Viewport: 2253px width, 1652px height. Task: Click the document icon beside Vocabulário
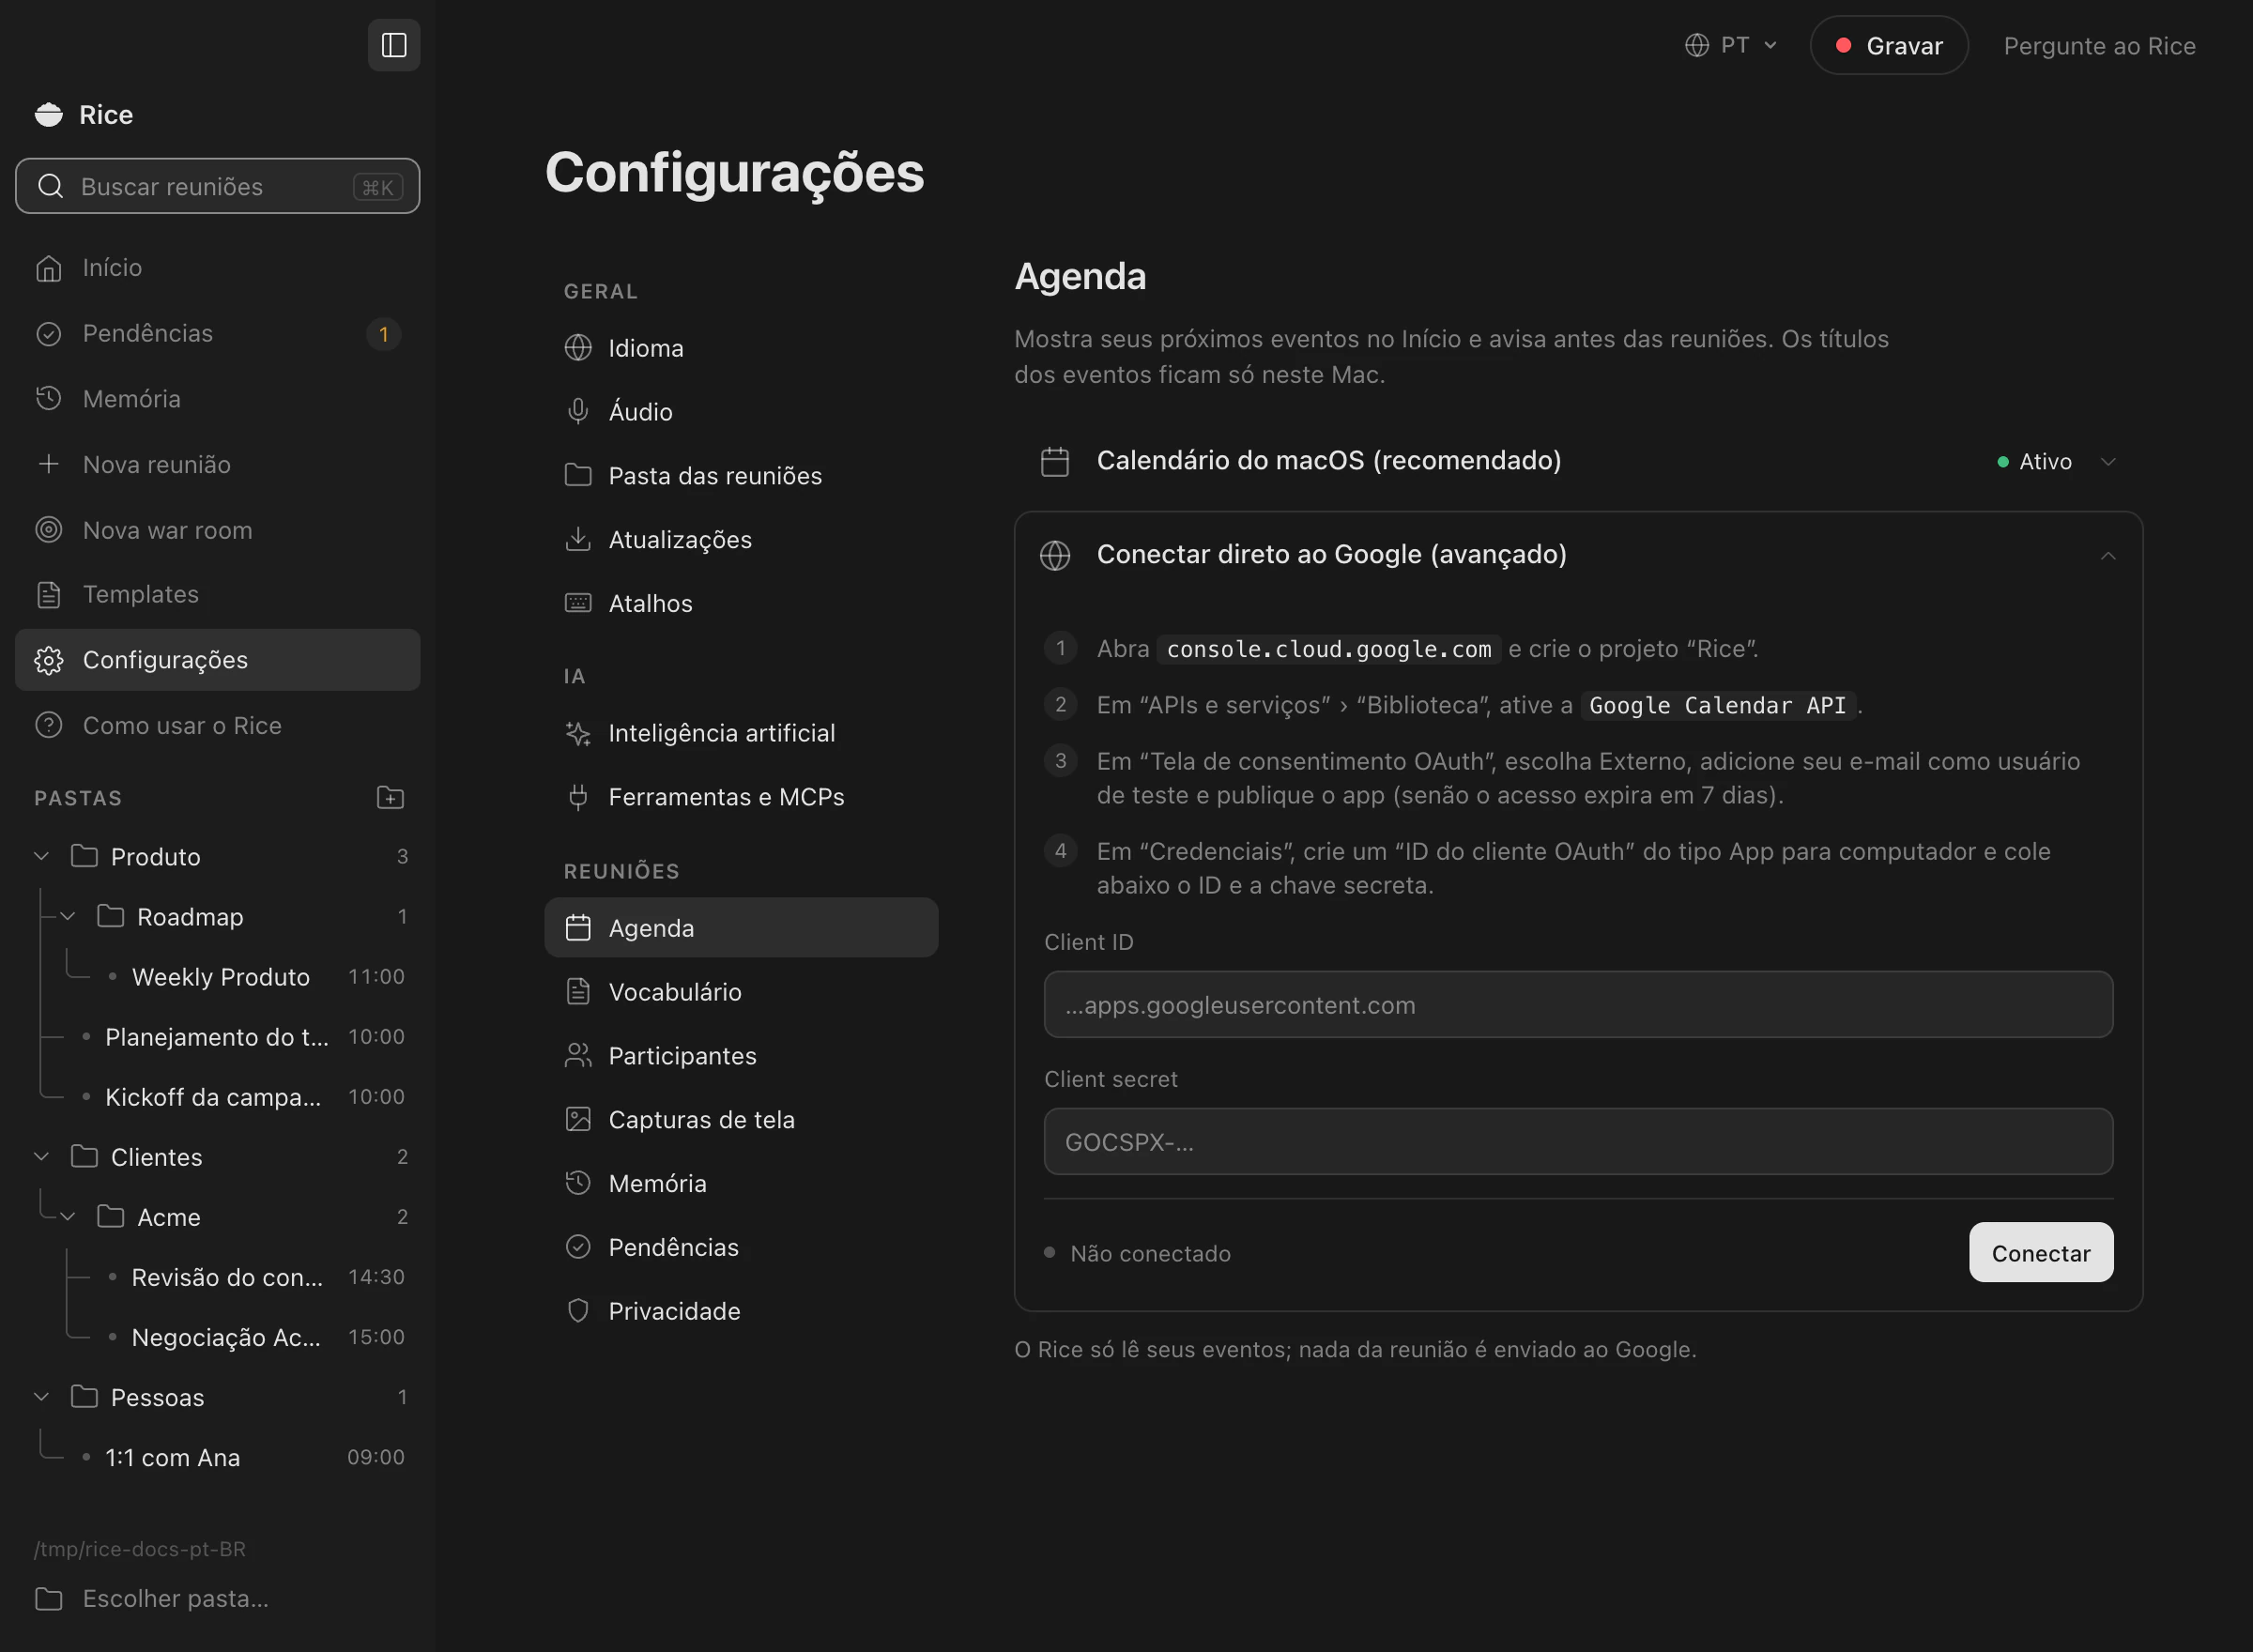(578, 991)
